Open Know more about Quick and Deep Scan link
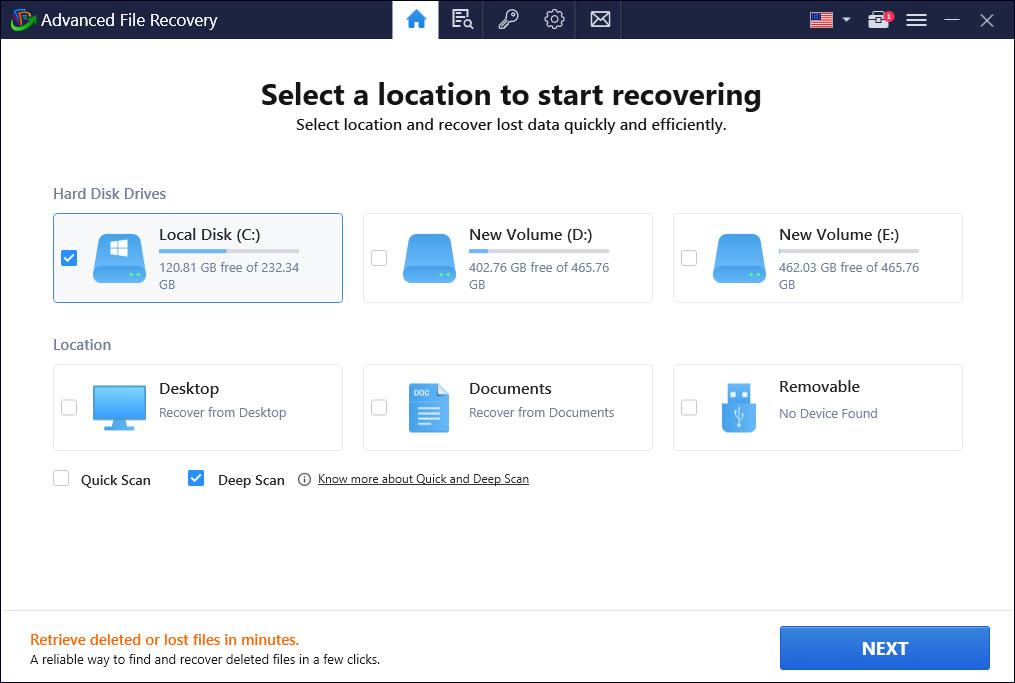The width and height of the screenshot is (1015, 683). tap(423, 479)
